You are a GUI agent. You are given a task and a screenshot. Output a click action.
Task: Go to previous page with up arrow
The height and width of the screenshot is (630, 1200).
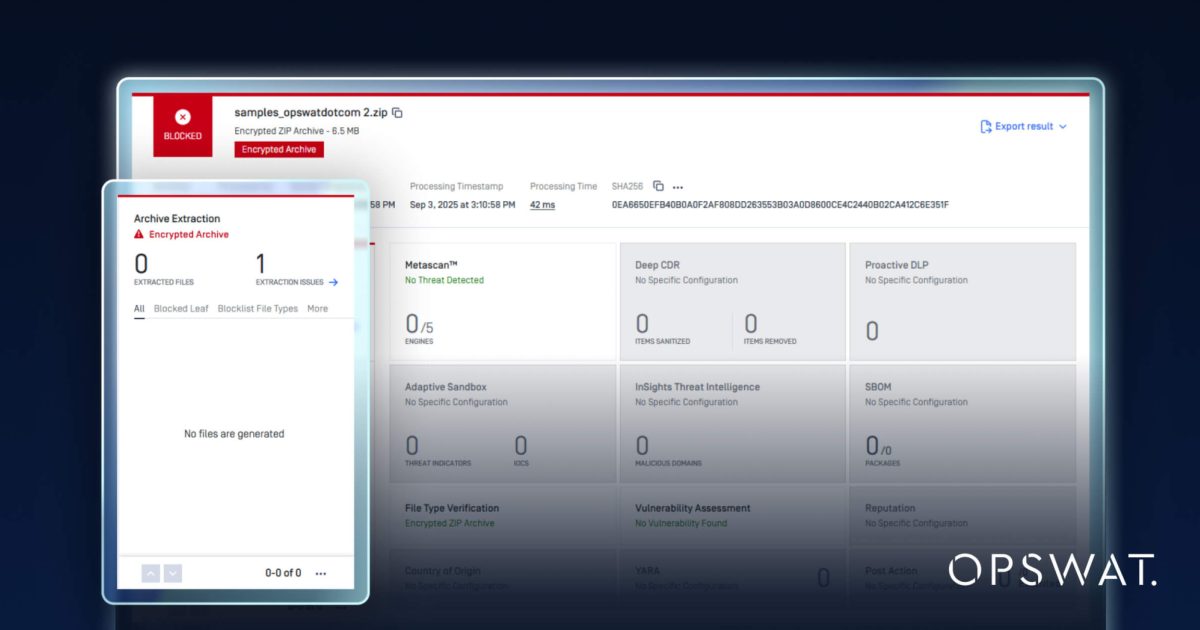coord(150,573)
